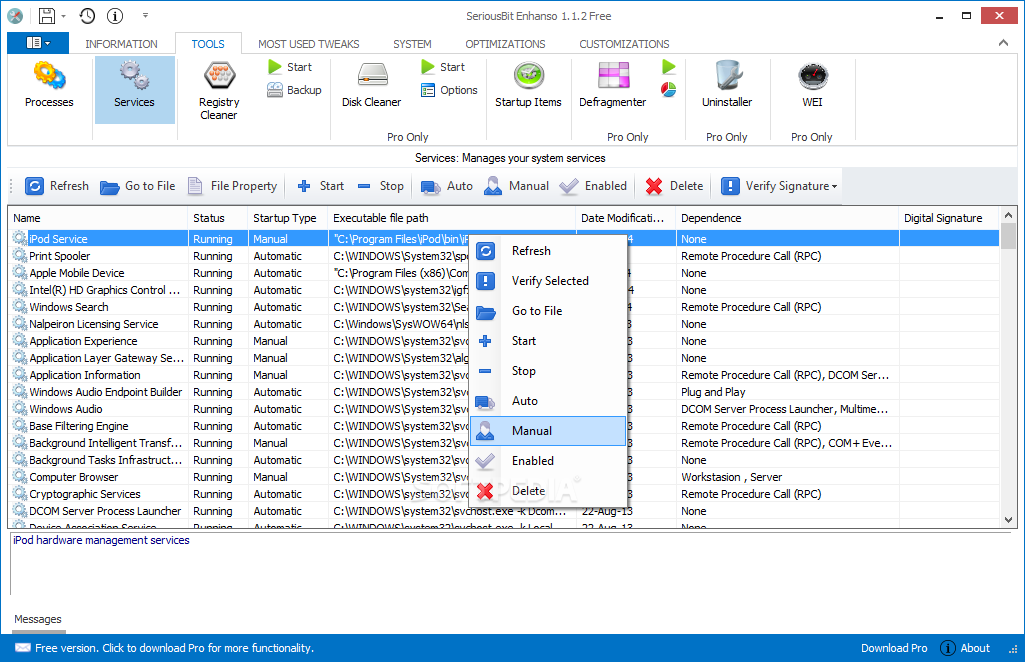
Task: Choose Go to File in context menu
Action: (548, 311)
